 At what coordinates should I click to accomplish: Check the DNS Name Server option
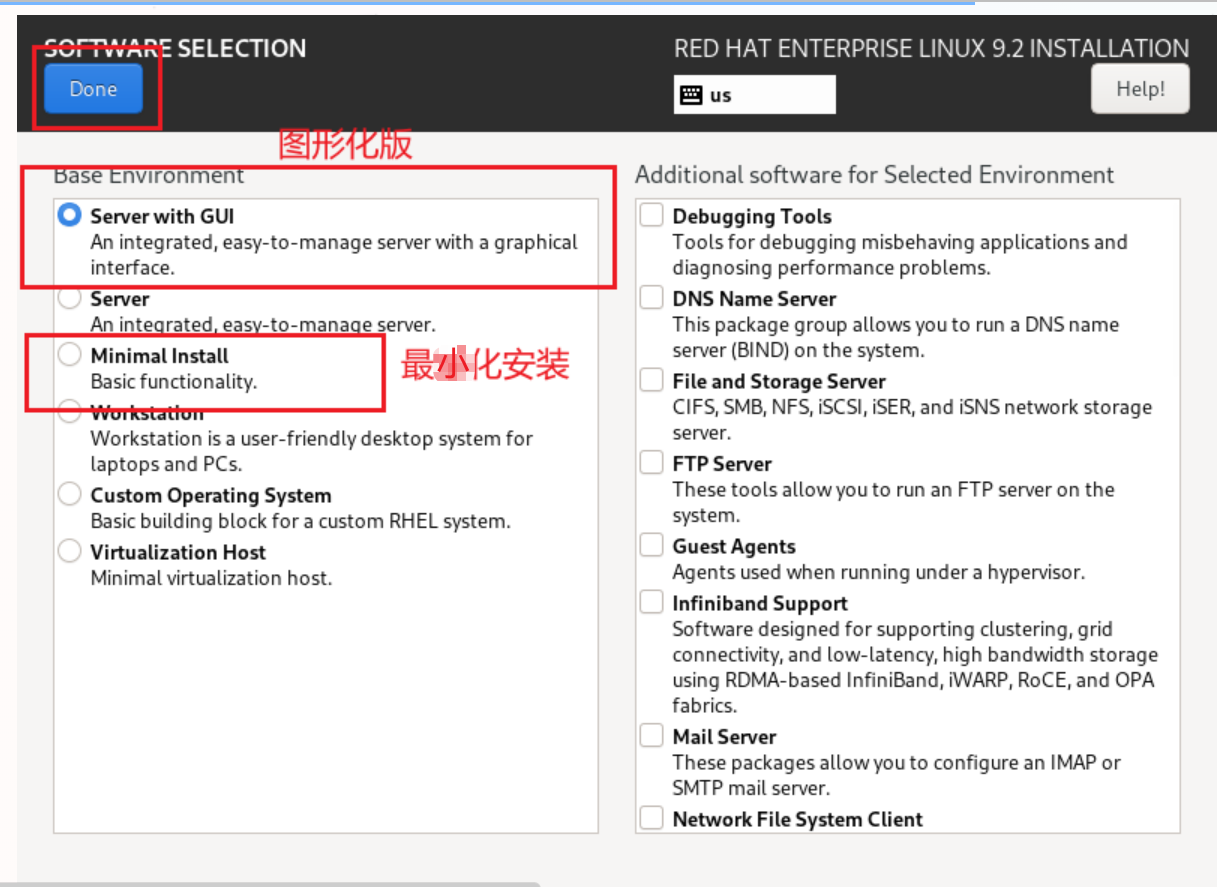(652, 298)
